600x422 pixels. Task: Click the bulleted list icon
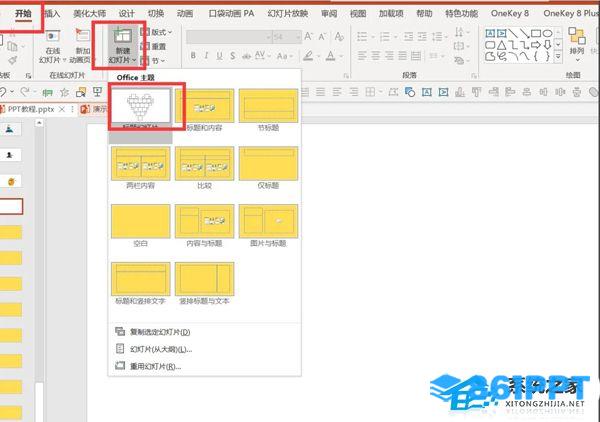coord(362,37)
